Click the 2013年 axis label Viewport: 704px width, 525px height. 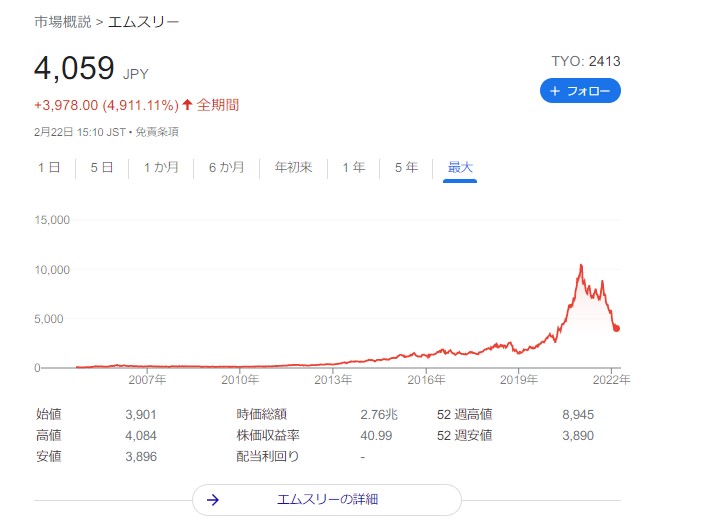point(333,380)
